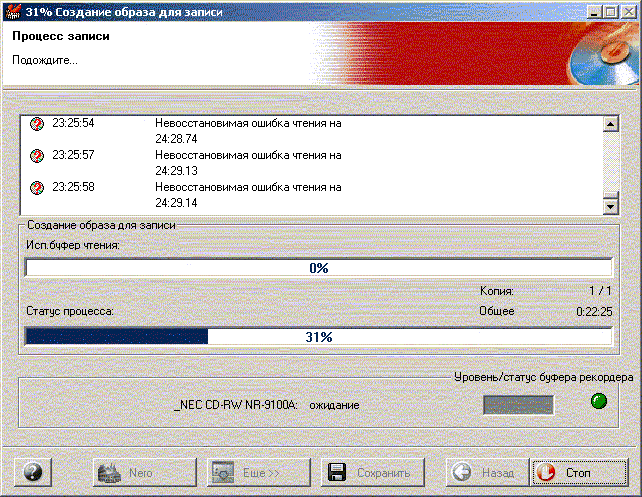Screen dimensions: 642x497
Task: Click the Исп.буфер чтения label
Action: [x=73, y=245]
